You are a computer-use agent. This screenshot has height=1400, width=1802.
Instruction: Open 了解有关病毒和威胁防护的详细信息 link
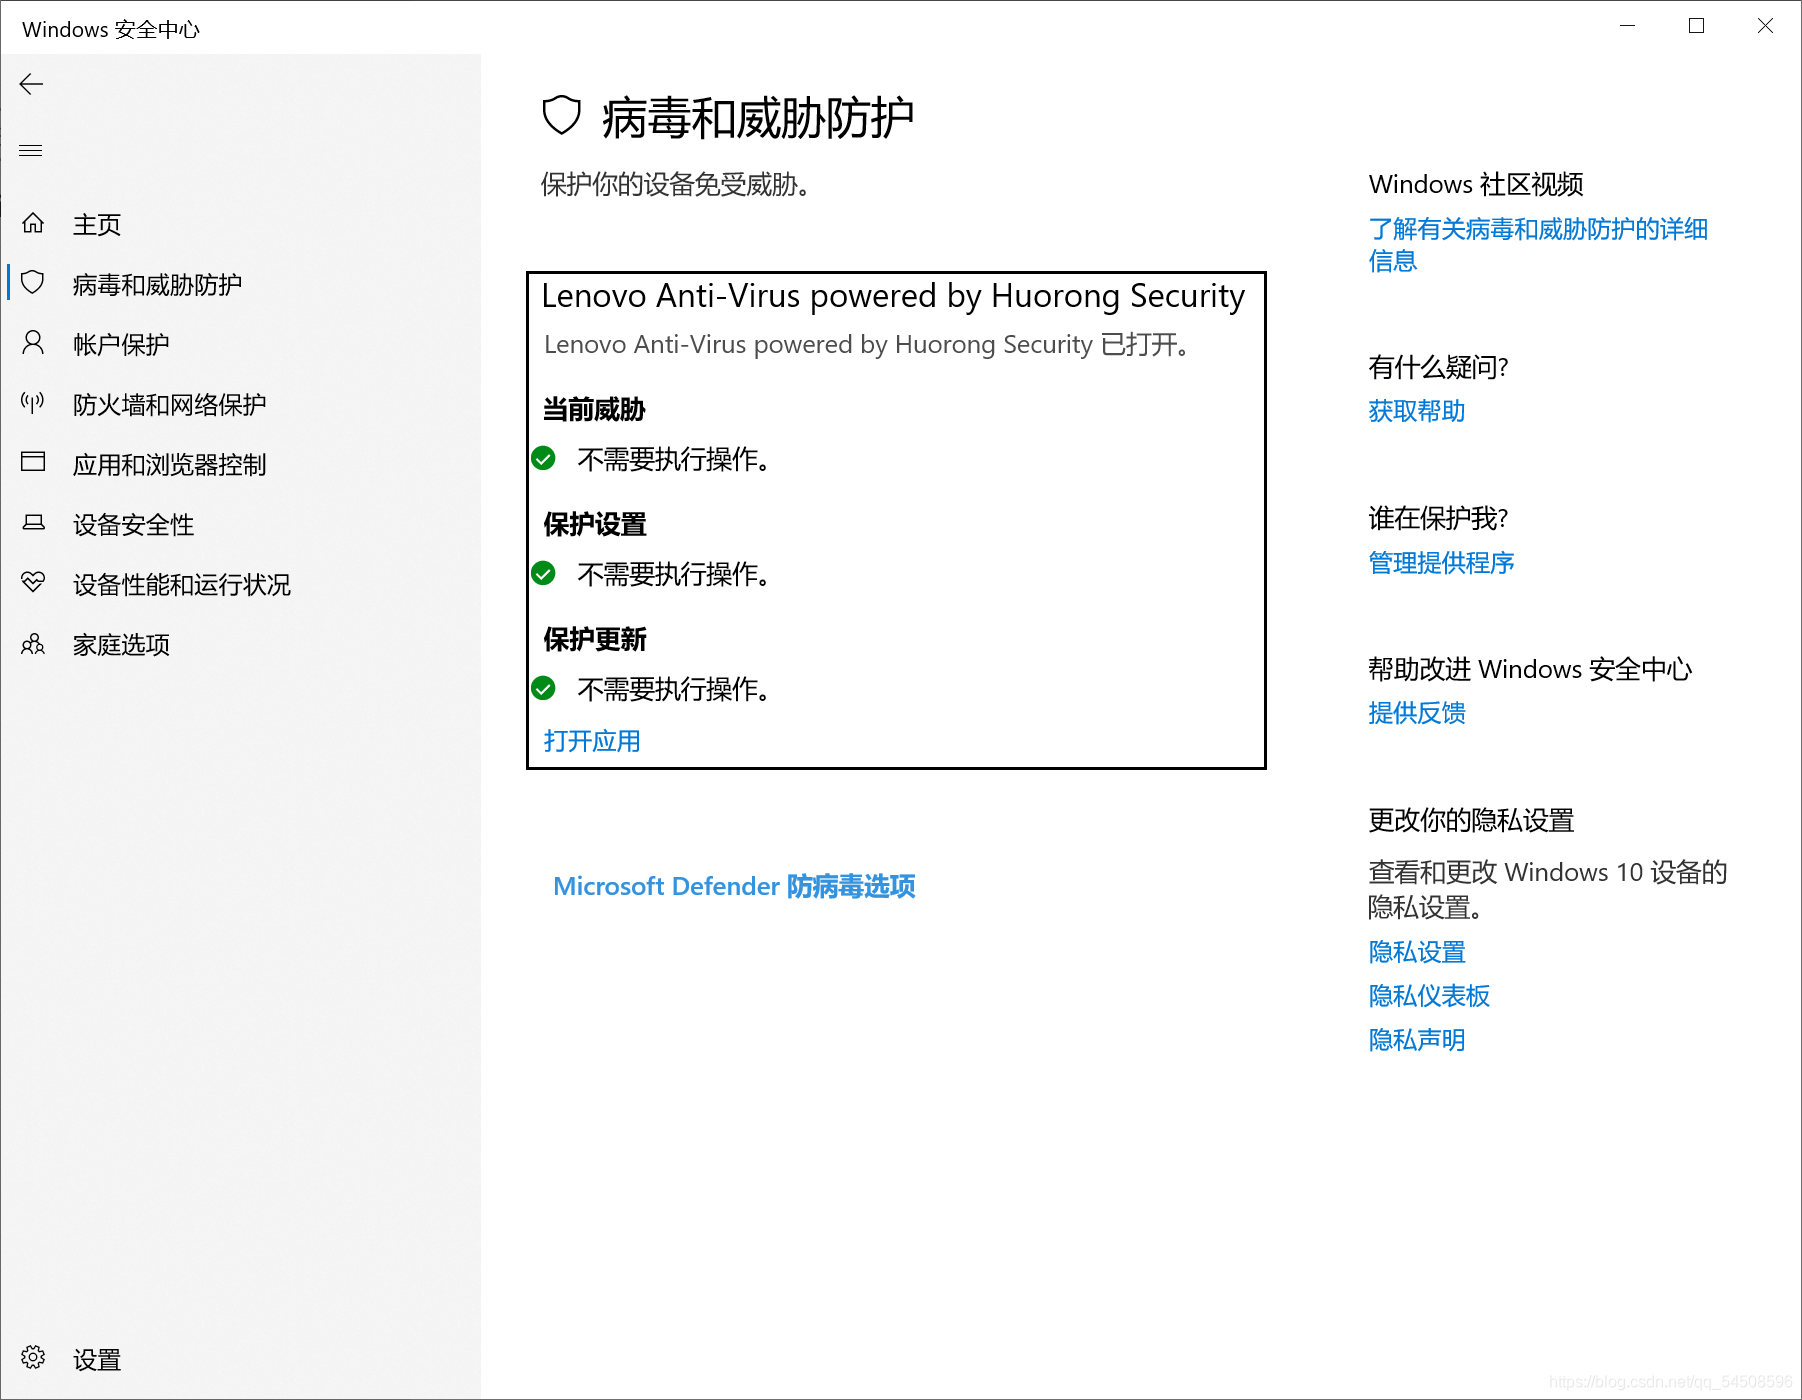point(1538,245)
